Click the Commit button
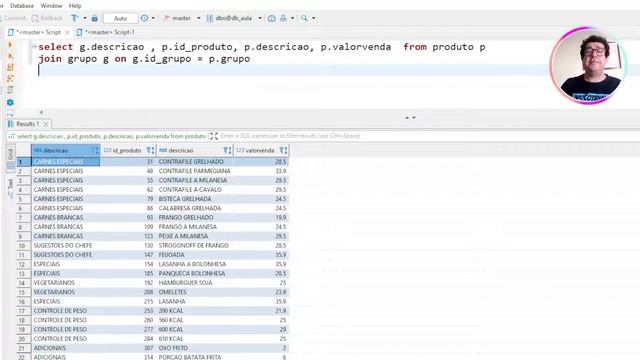Screen dimensions: 640x360 pyautogui.click(x=12, y=18)
